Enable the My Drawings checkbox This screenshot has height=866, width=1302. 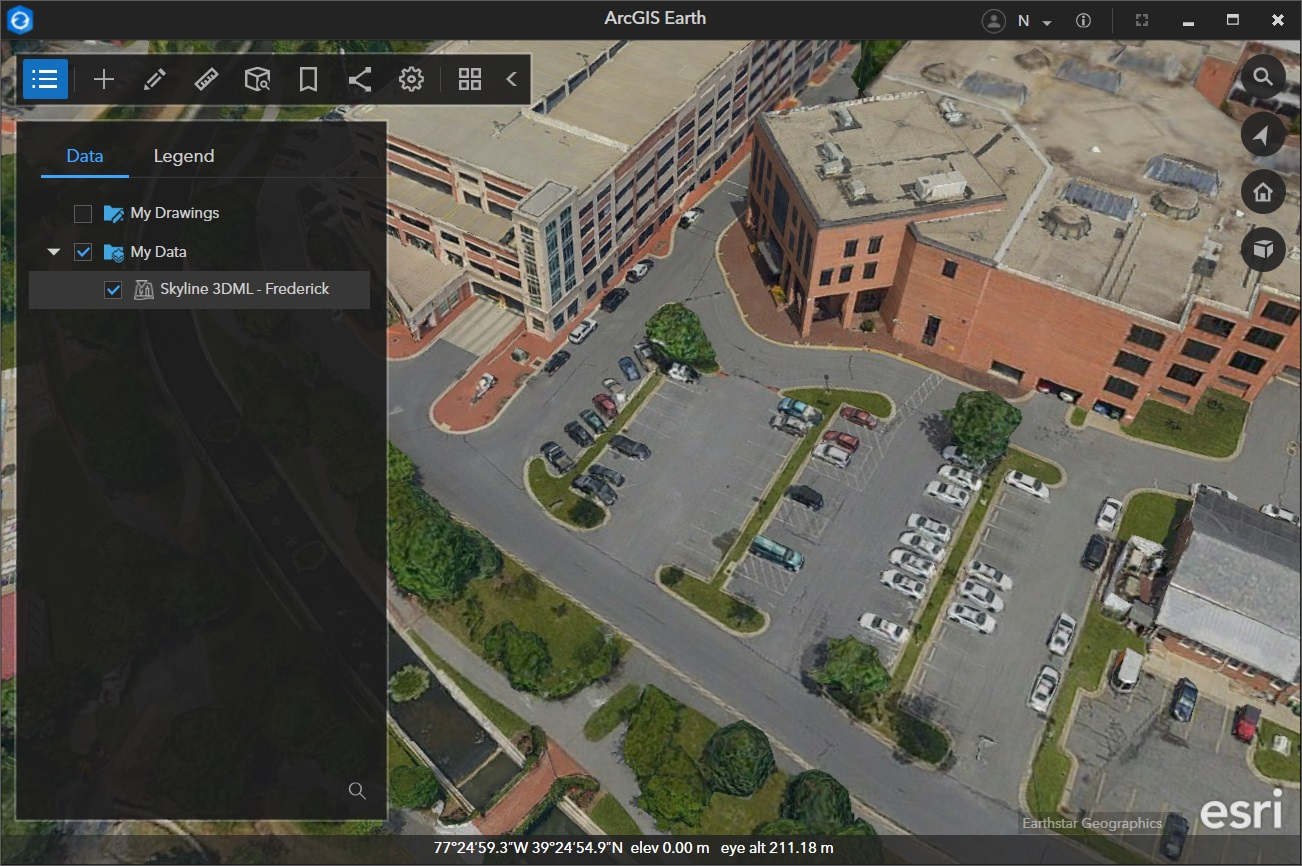83,213
